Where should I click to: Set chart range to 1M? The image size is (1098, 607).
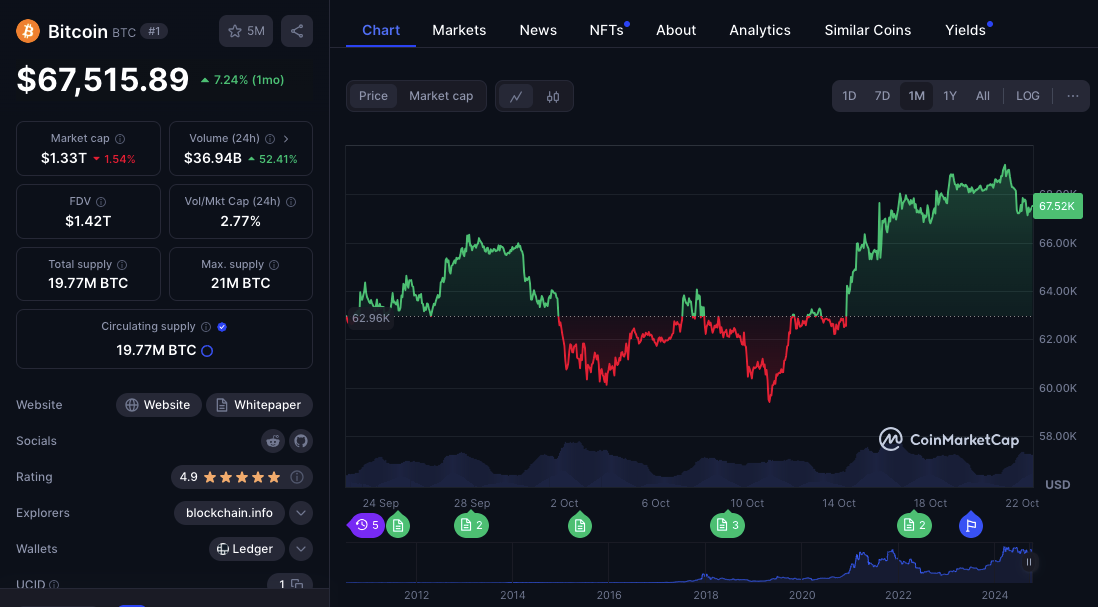(x=917, y=96)
